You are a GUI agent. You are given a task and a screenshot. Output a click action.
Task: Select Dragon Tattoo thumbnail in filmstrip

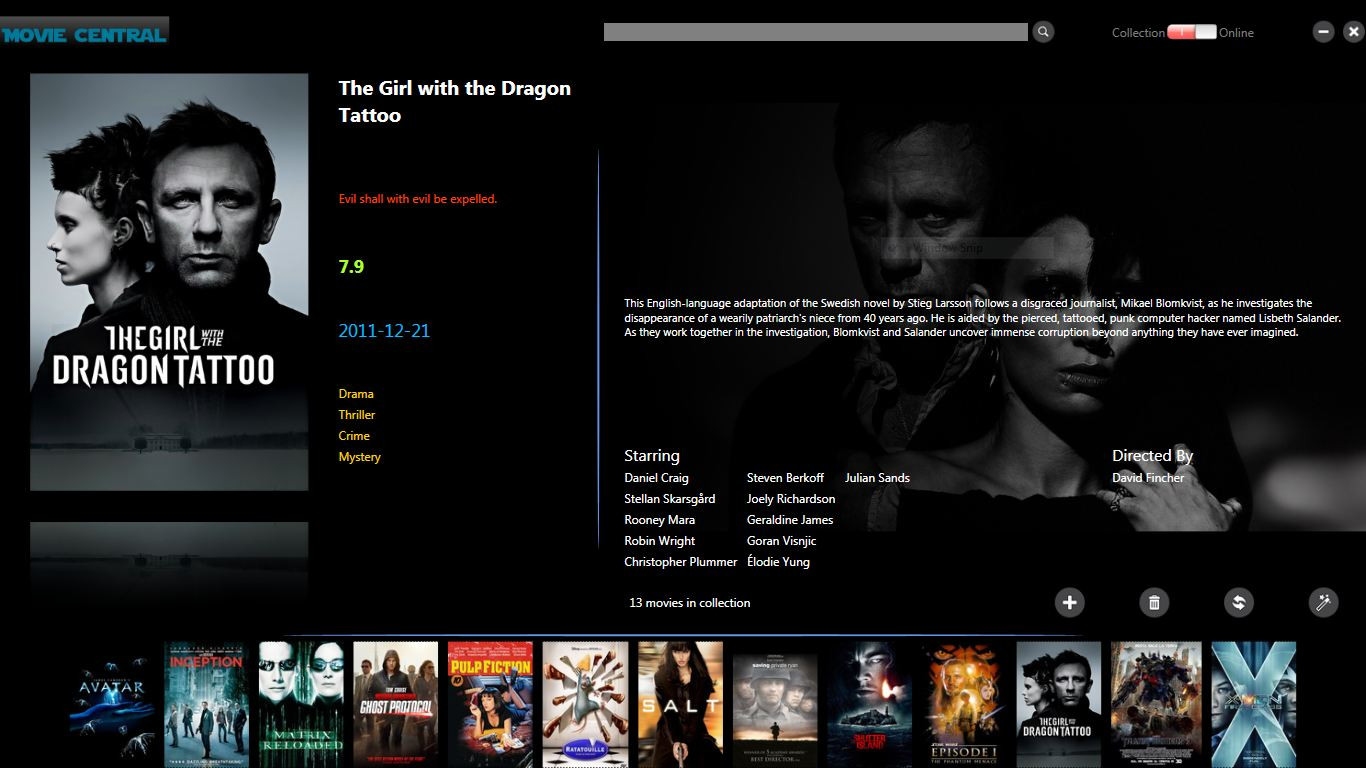(1059, 704)
